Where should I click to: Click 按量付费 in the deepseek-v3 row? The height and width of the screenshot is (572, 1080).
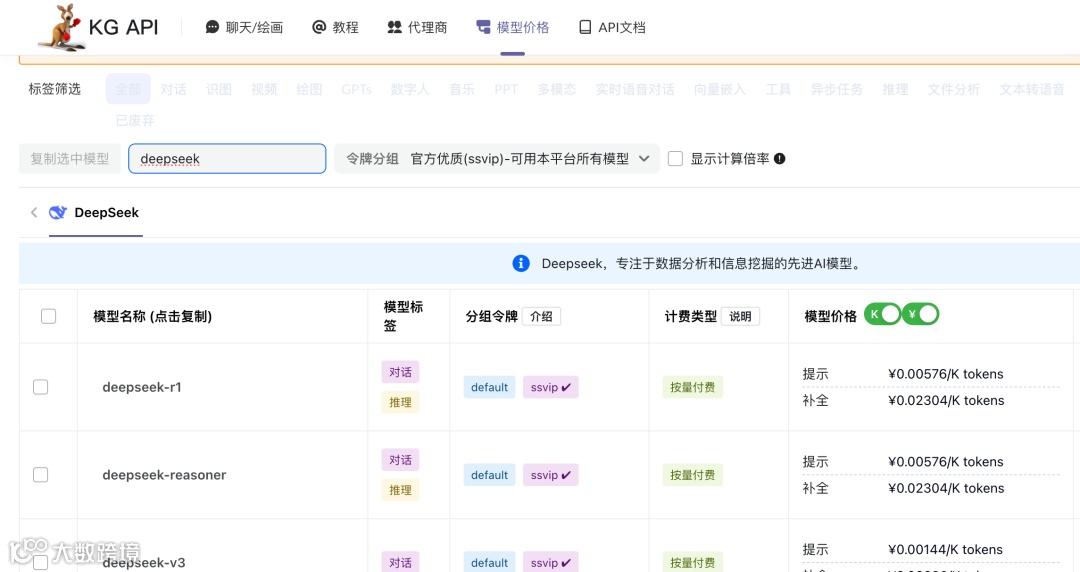tap(692, 562)
